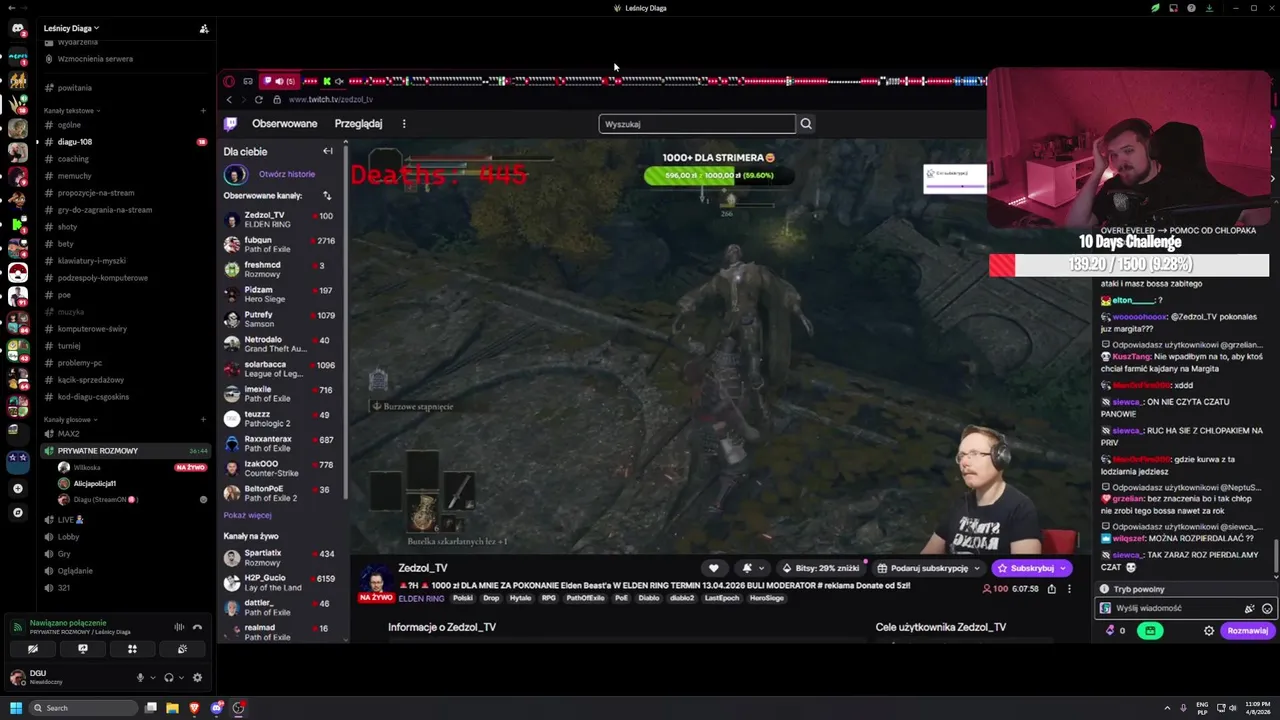
Task: Click Pokaż więcej under followed channels
Action: (x=247, y=515)
